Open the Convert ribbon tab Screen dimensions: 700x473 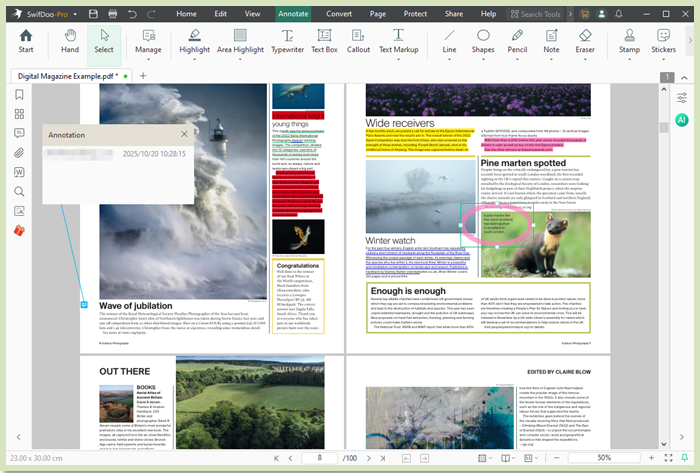click(339, 13)
